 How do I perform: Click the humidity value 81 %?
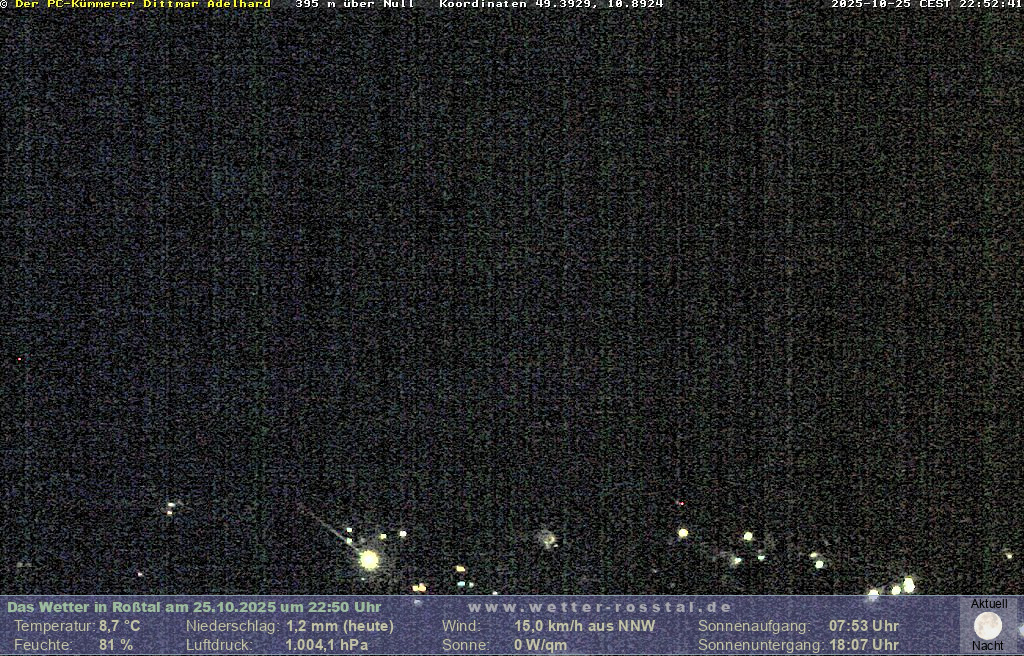[x=116, y=645]
